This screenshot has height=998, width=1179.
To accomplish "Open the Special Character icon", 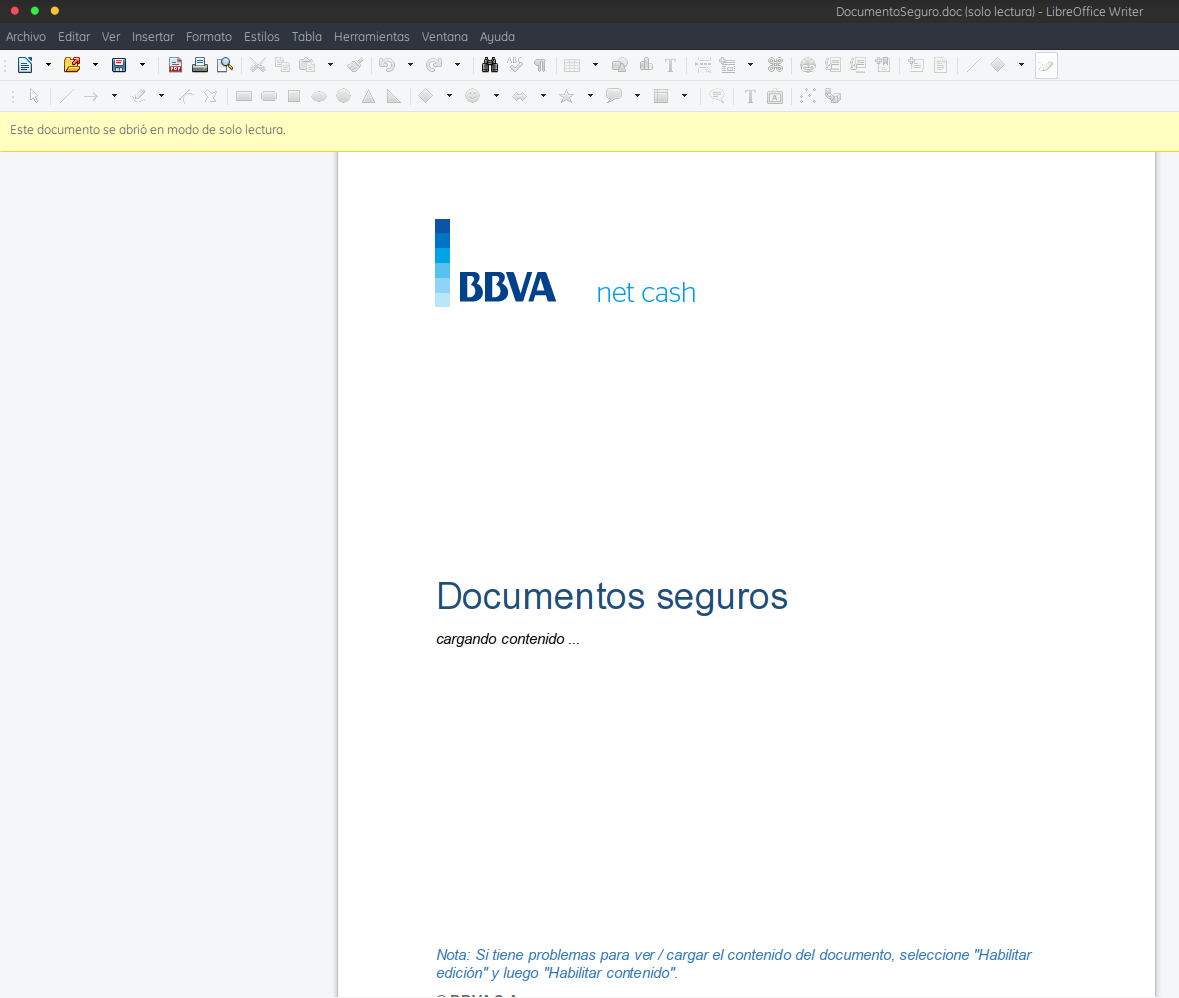I will pyautogui.click(x=775, y=65).
